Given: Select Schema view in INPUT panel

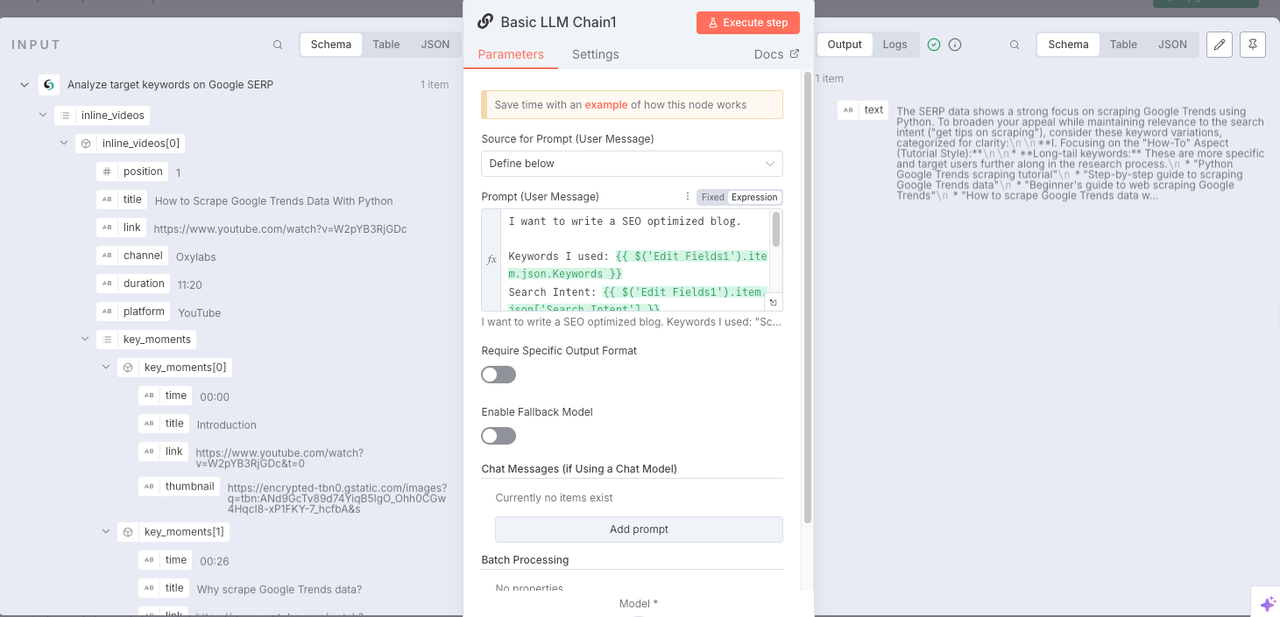Looking at the screenshot, I should click(331, 44).
